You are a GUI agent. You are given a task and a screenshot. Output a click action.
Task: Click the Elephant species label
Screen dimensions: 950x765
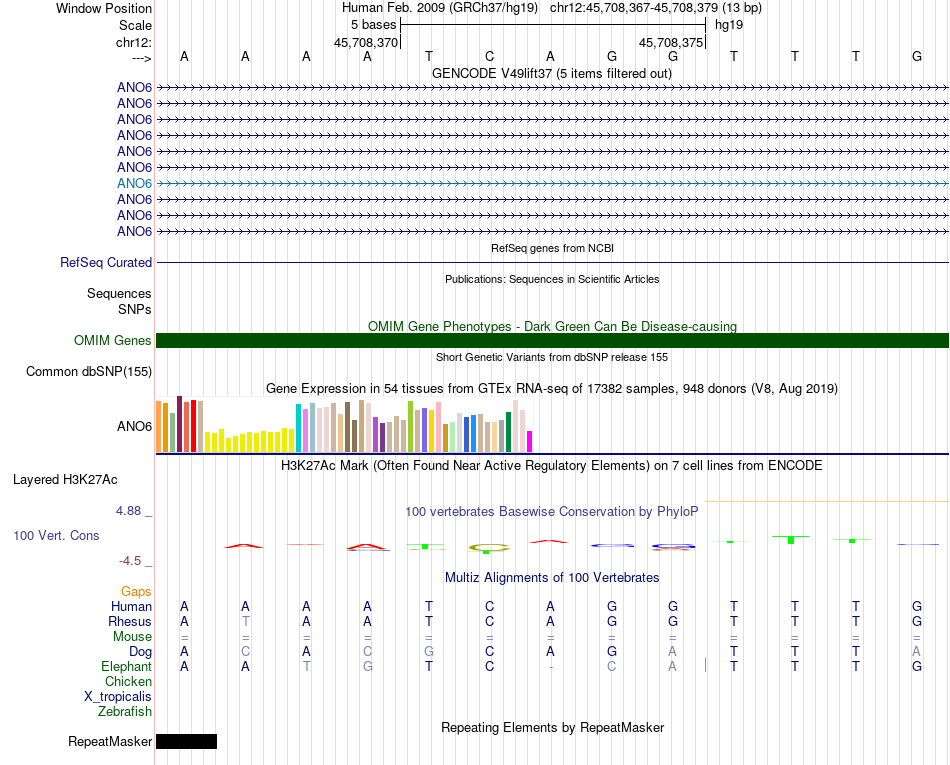126,666
